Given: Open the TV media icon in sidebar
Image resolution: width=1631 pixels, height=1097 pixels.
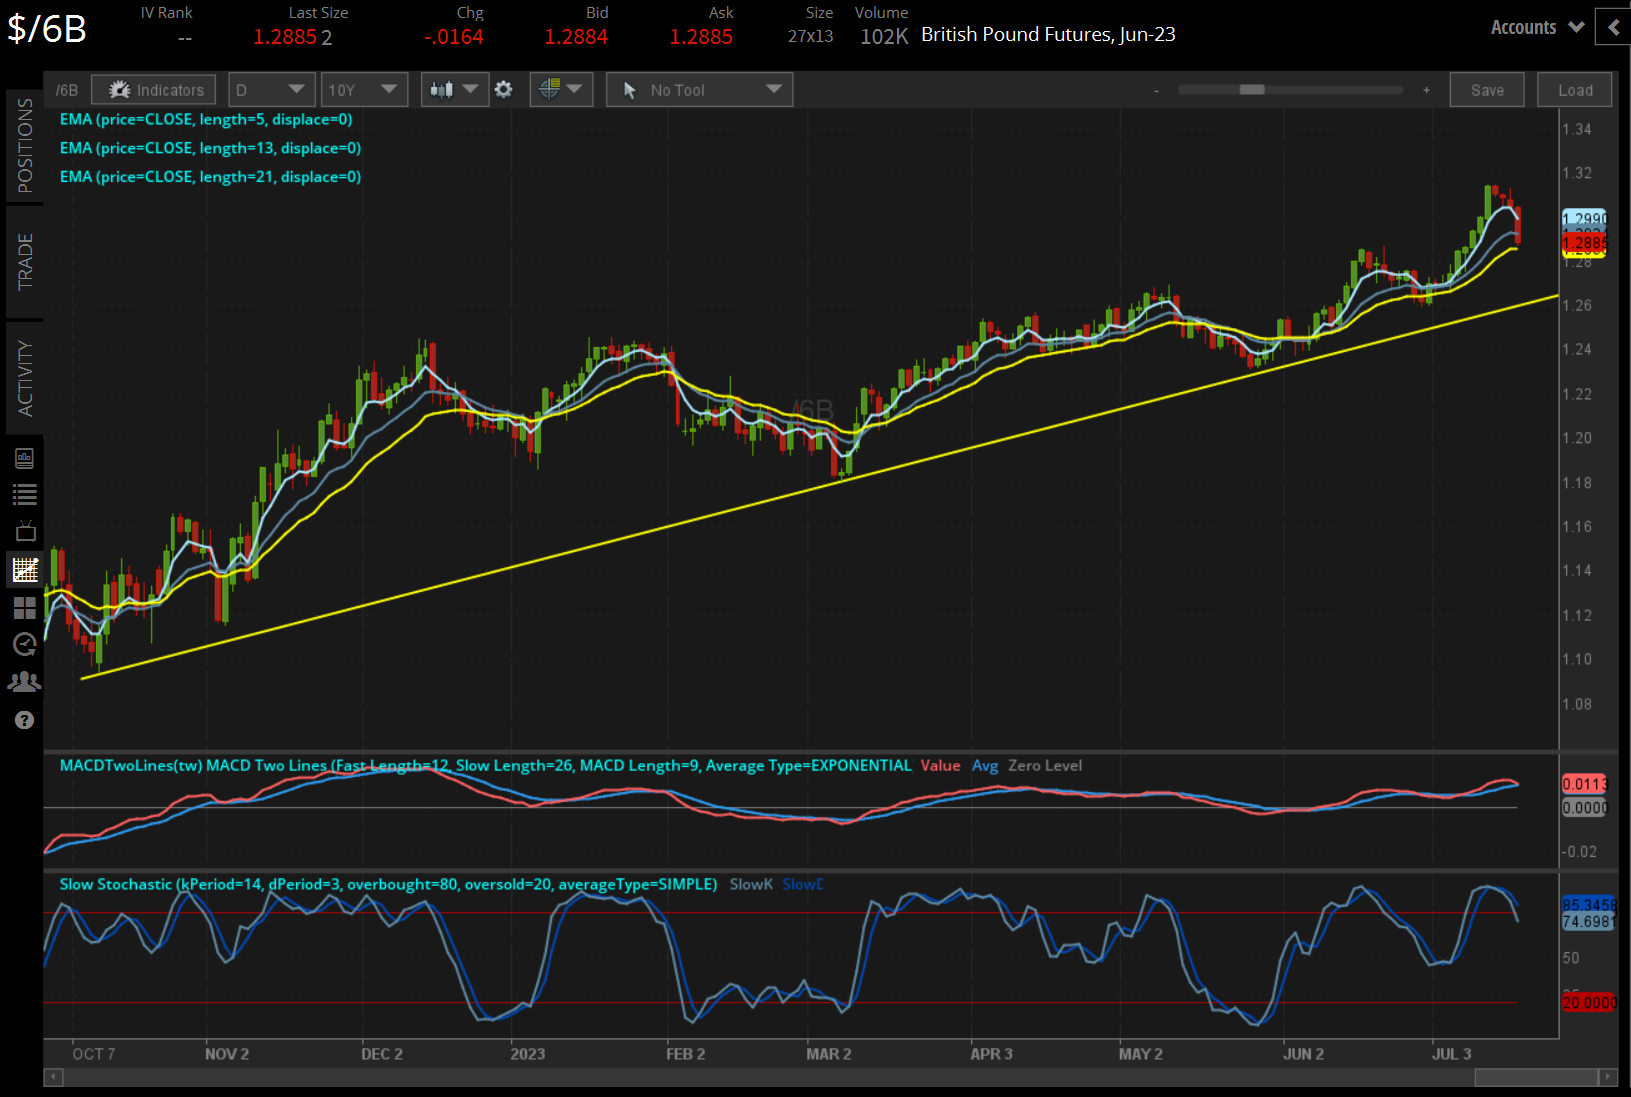Looking at the screenshot, I should (x=25, y=531).
